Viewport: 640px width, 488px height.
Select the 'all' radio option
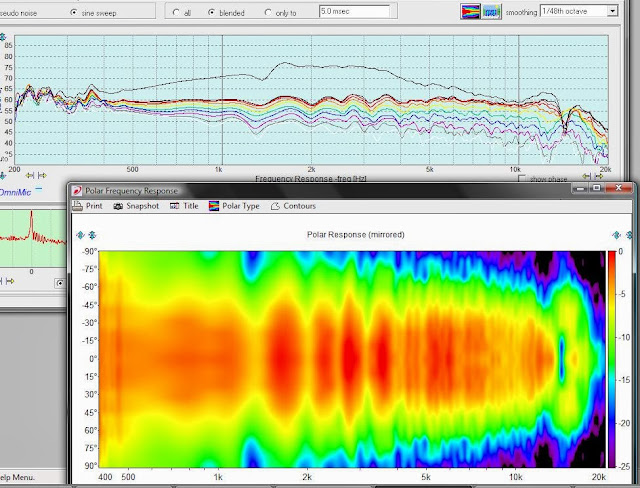point(176,13)
